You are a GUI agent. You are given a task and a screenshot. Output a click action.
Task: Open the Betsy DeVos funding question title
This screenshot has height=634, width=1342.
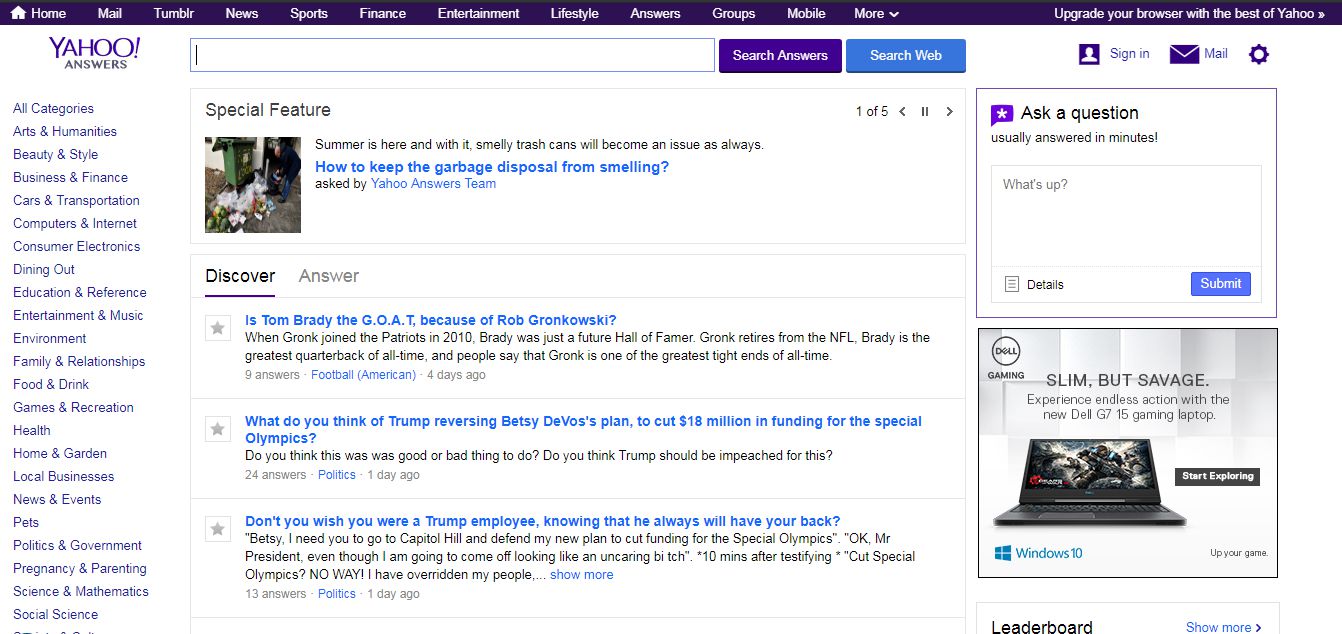coord(583,430)
